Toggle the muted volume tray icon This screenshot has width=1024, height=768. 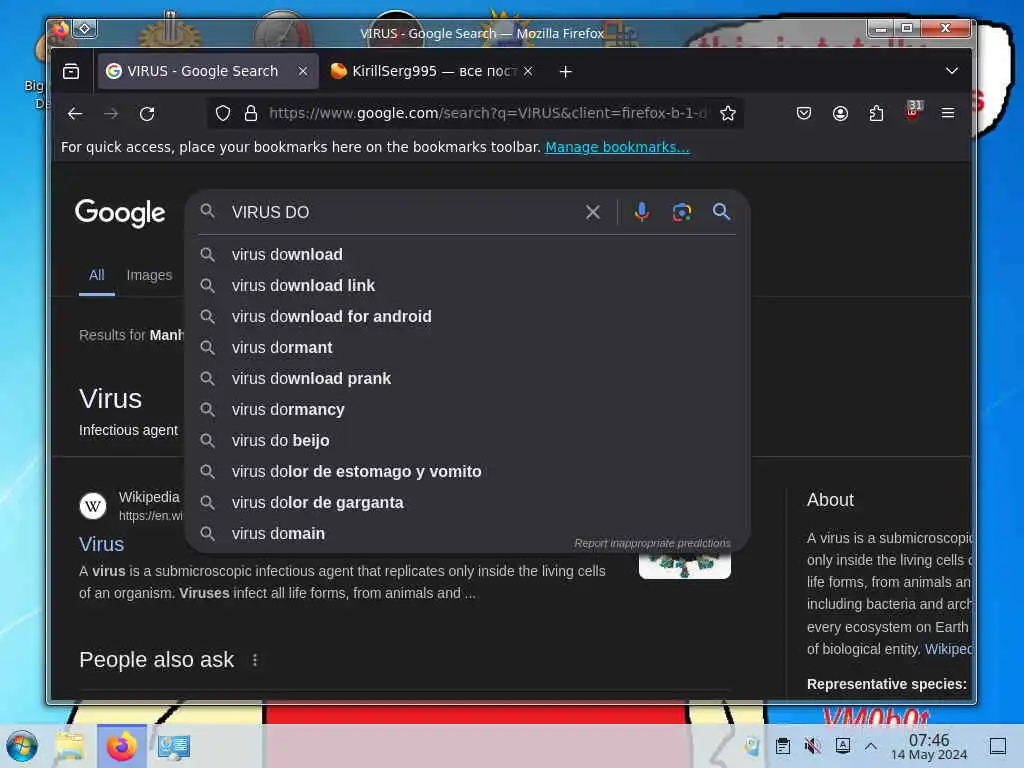click(x=812, y=746)
